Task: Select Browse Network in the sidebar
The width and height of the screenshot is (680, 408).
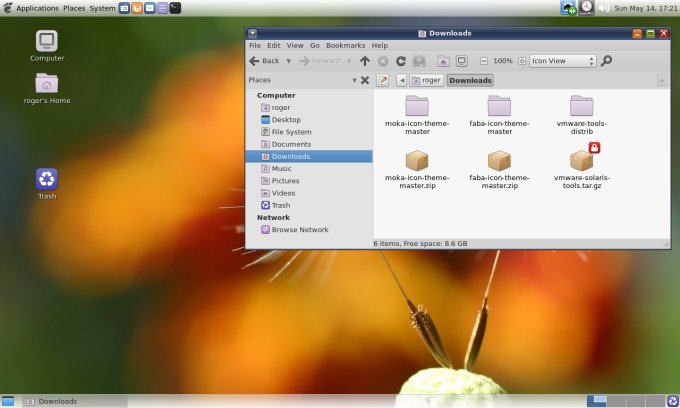Action: coord(299,230)
